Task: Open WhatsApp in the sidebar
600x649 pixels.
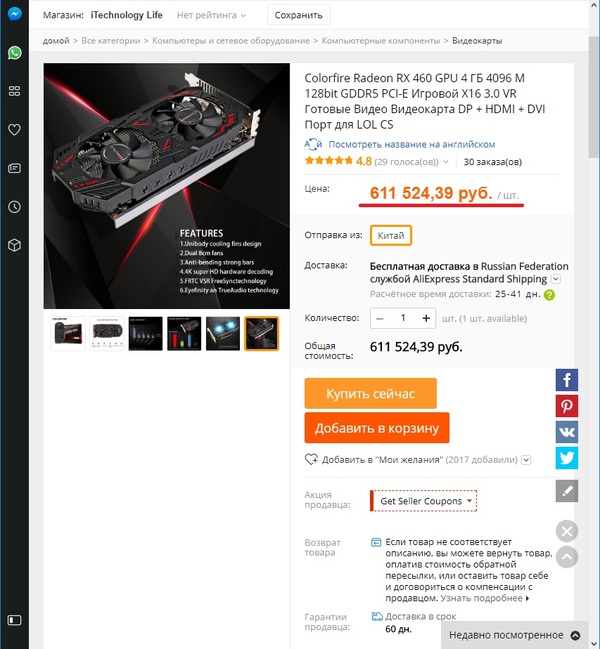Action: pyautogui.click(x=14, y=53)
